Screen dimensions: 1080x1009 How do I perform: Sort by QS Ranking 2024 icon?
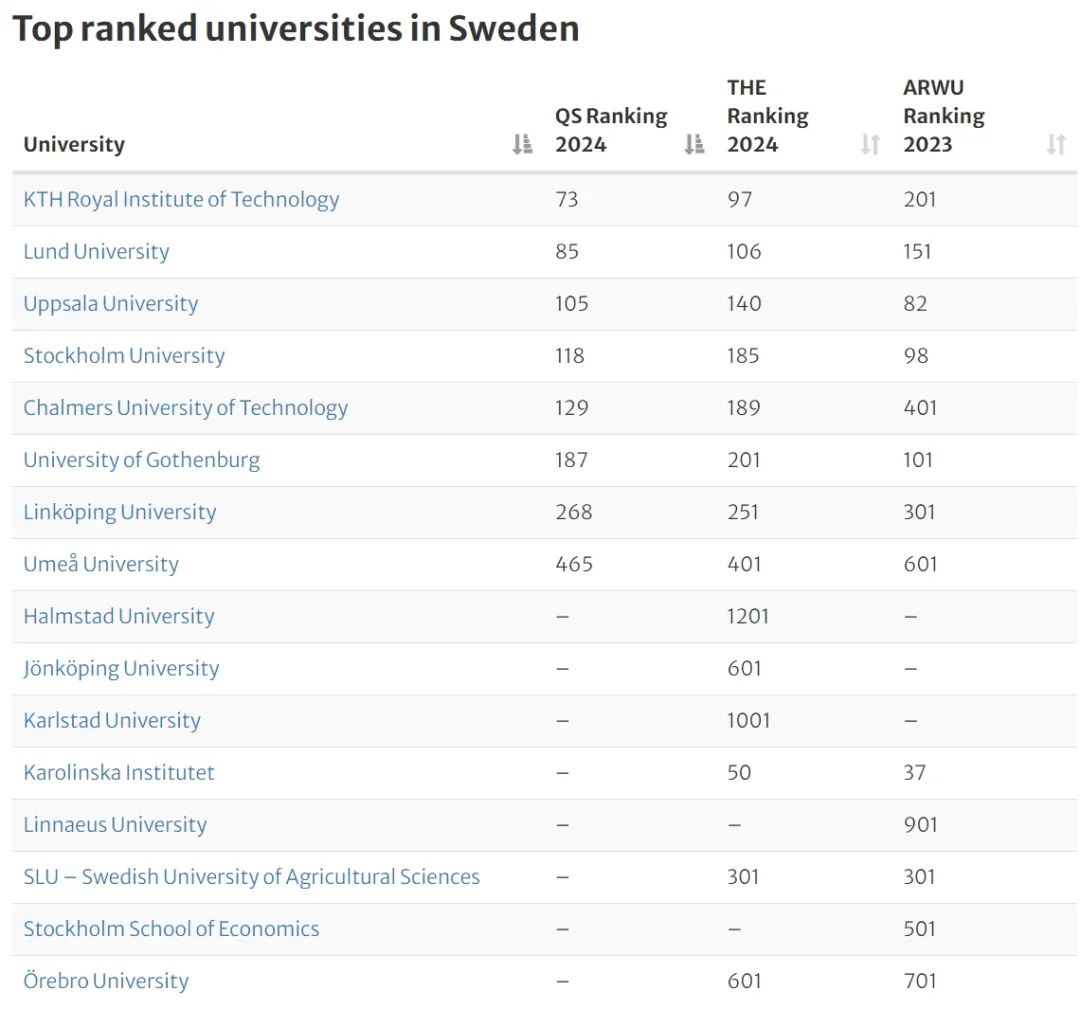point(694,145)
